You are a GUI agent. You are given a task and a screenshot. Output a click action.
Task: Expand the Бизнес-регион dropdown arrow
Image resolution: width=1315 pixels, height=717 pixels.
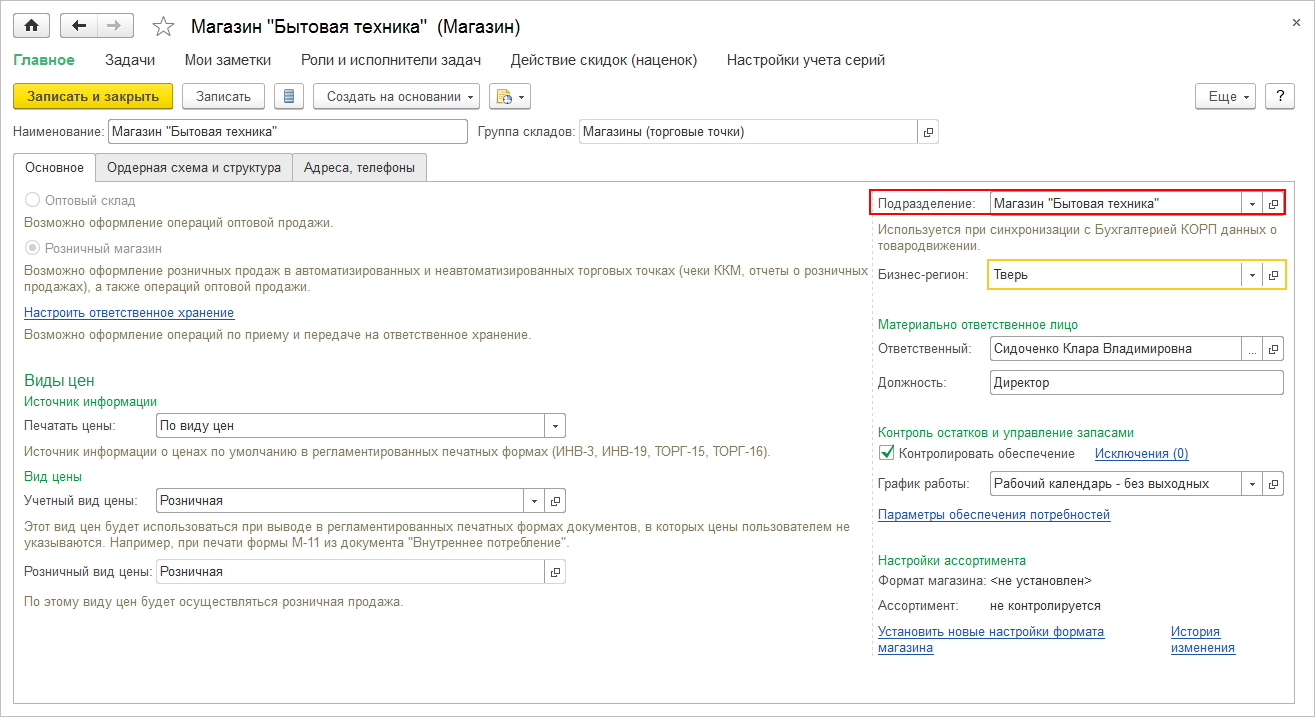[x=1252, y=274]
